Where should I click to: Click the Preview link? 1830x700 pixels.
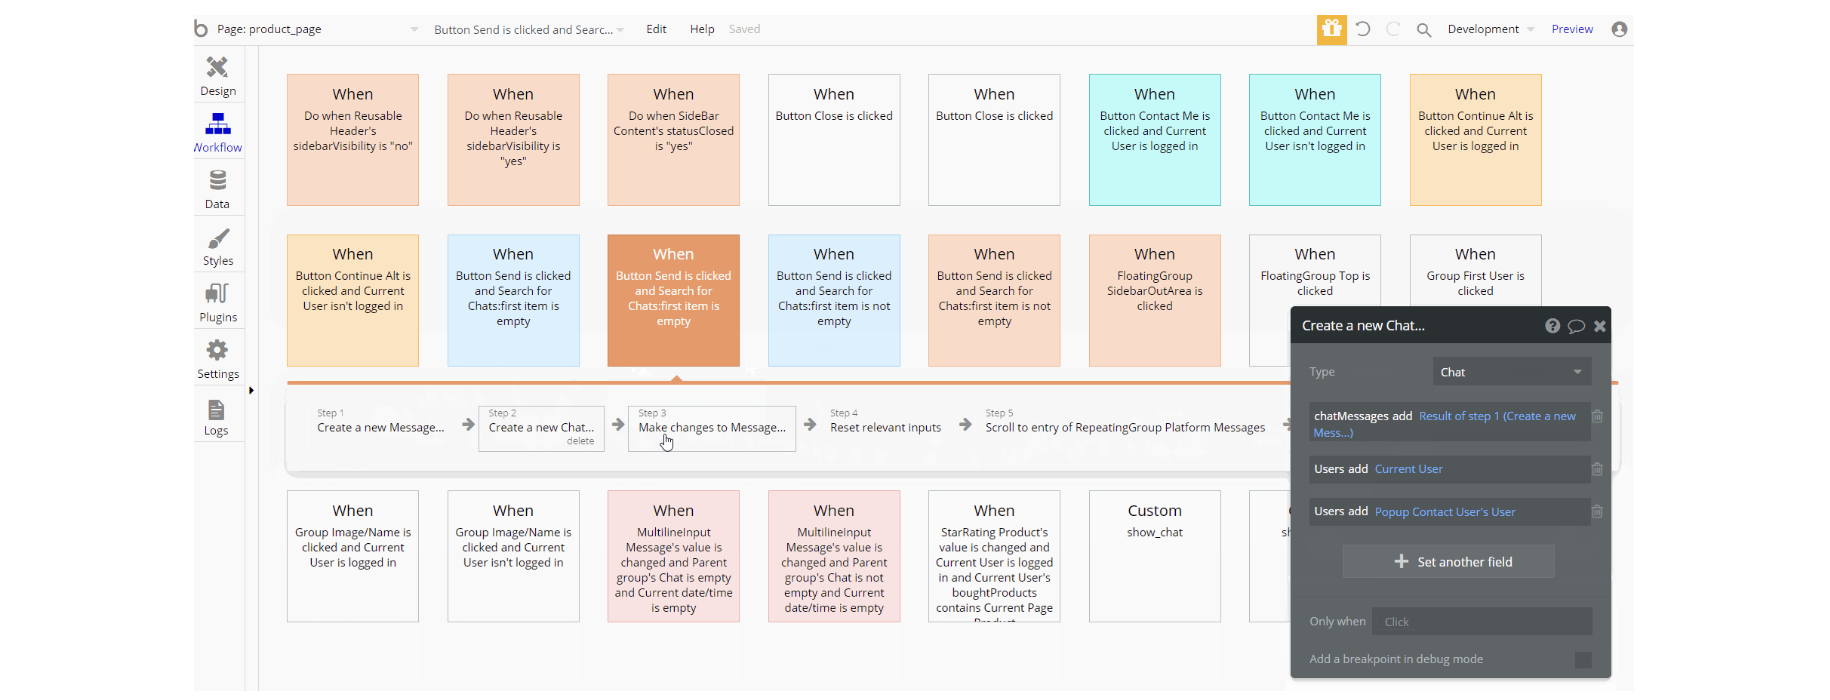pos(1572,29)
